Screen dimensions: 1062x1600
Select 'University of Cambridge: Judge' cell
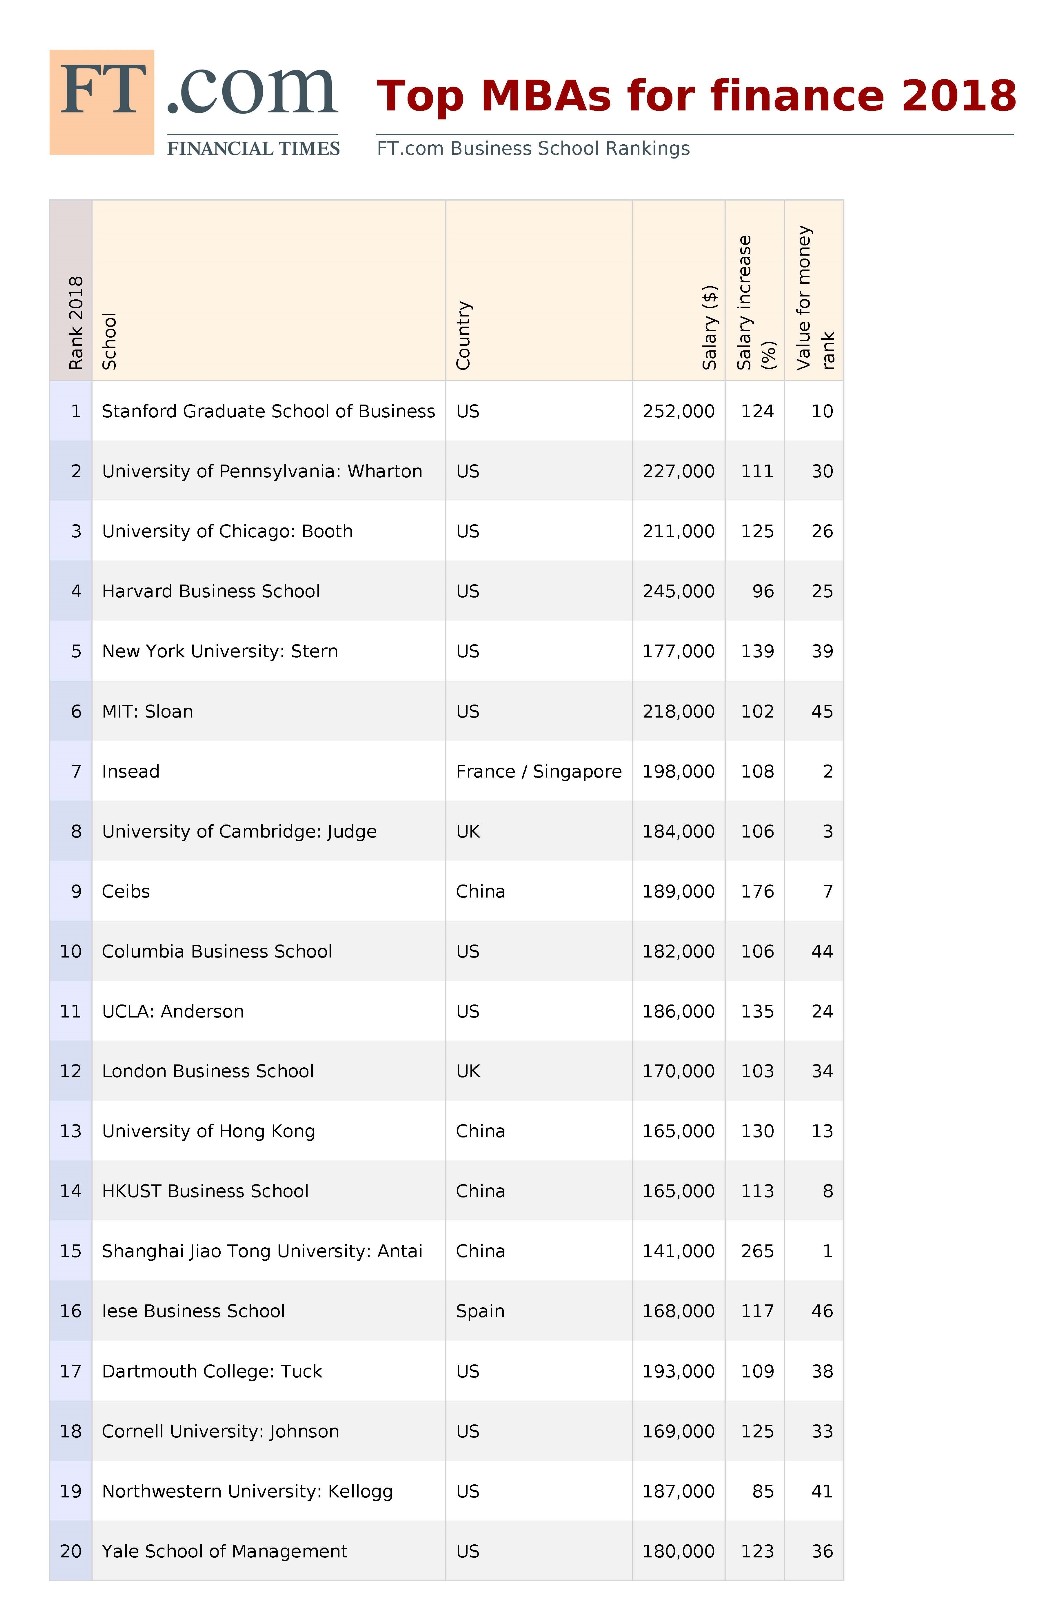(269, 831)
